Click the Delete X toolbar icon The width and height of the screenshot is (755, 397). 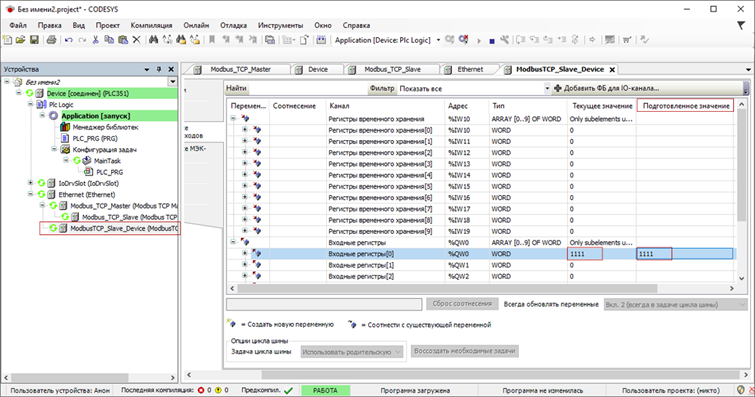click(x=137, y=40)
